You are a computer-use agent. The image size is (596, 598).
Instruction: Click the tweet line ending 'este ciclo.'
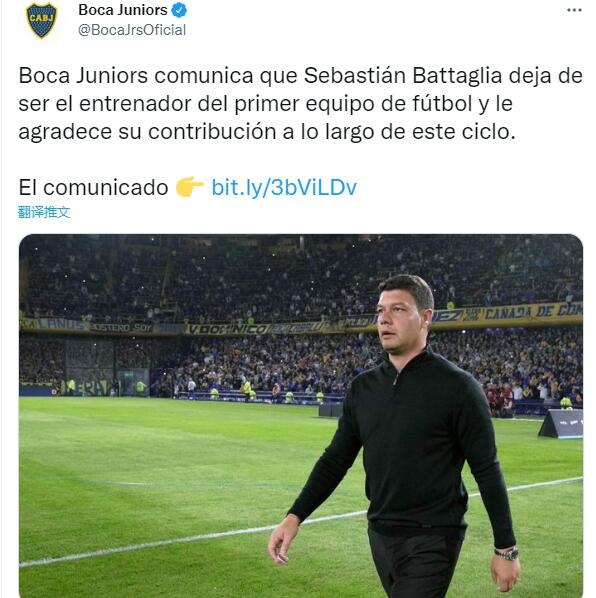(x=267, y=132)
